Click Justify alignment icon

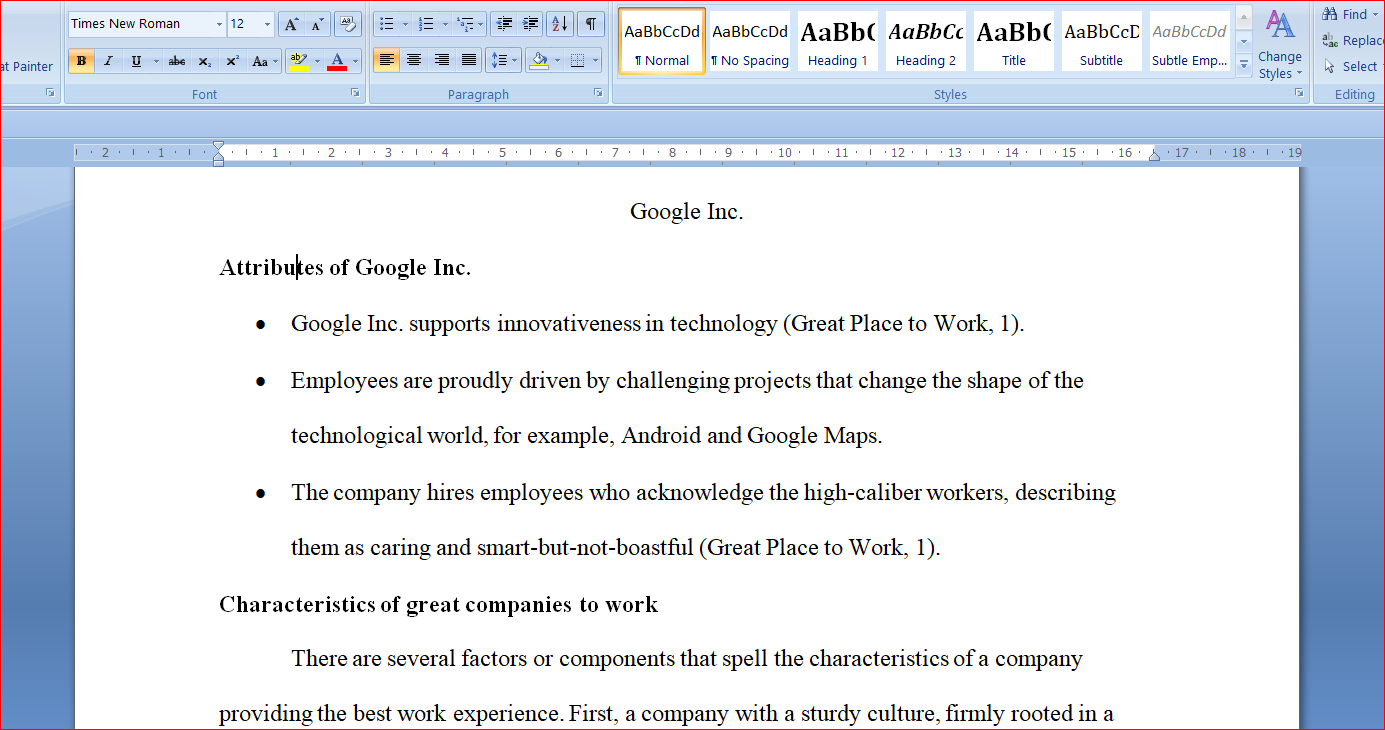click(468, 61)
